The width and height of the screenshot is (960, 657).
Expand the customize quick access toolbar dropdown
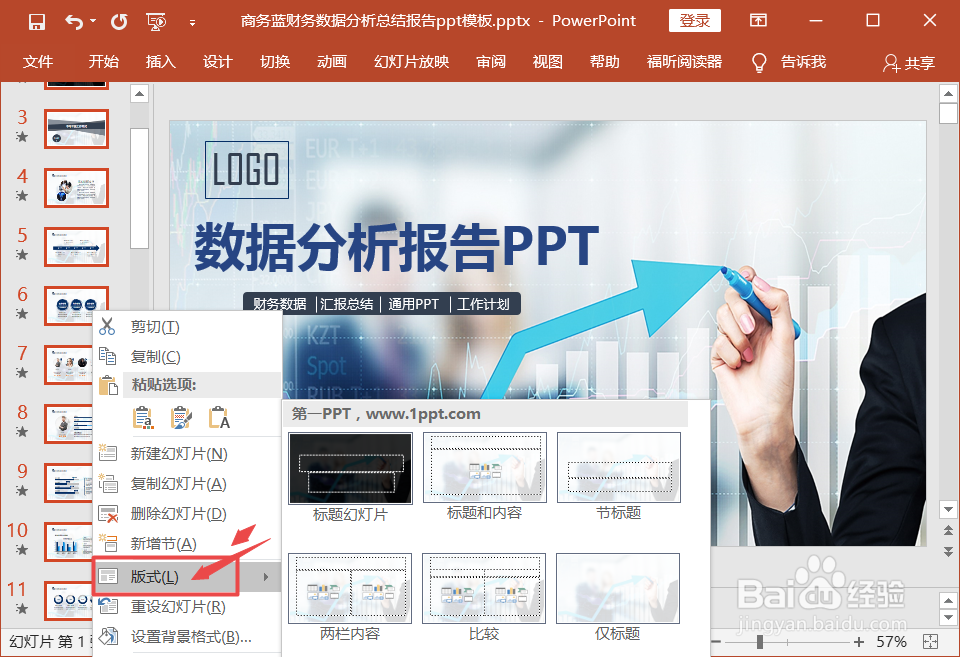[192, 23]
